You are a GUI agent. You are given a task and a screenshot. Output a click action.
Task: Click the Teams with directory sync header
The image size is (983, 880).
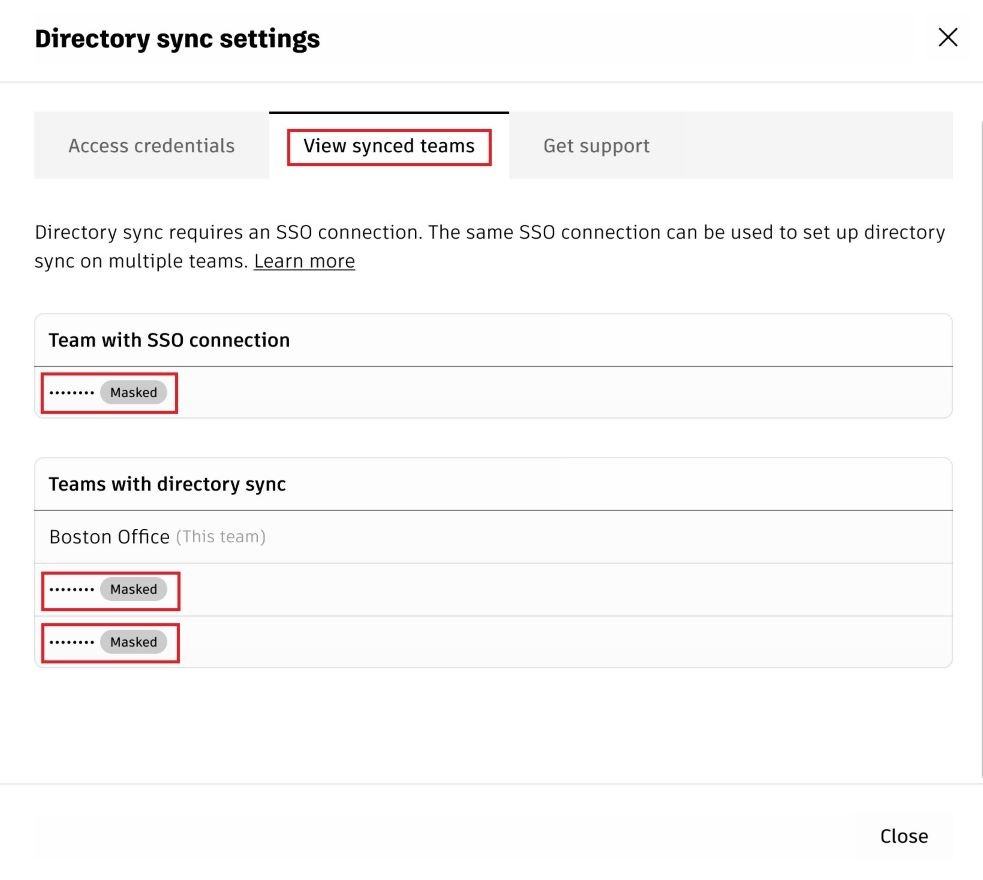167,484
